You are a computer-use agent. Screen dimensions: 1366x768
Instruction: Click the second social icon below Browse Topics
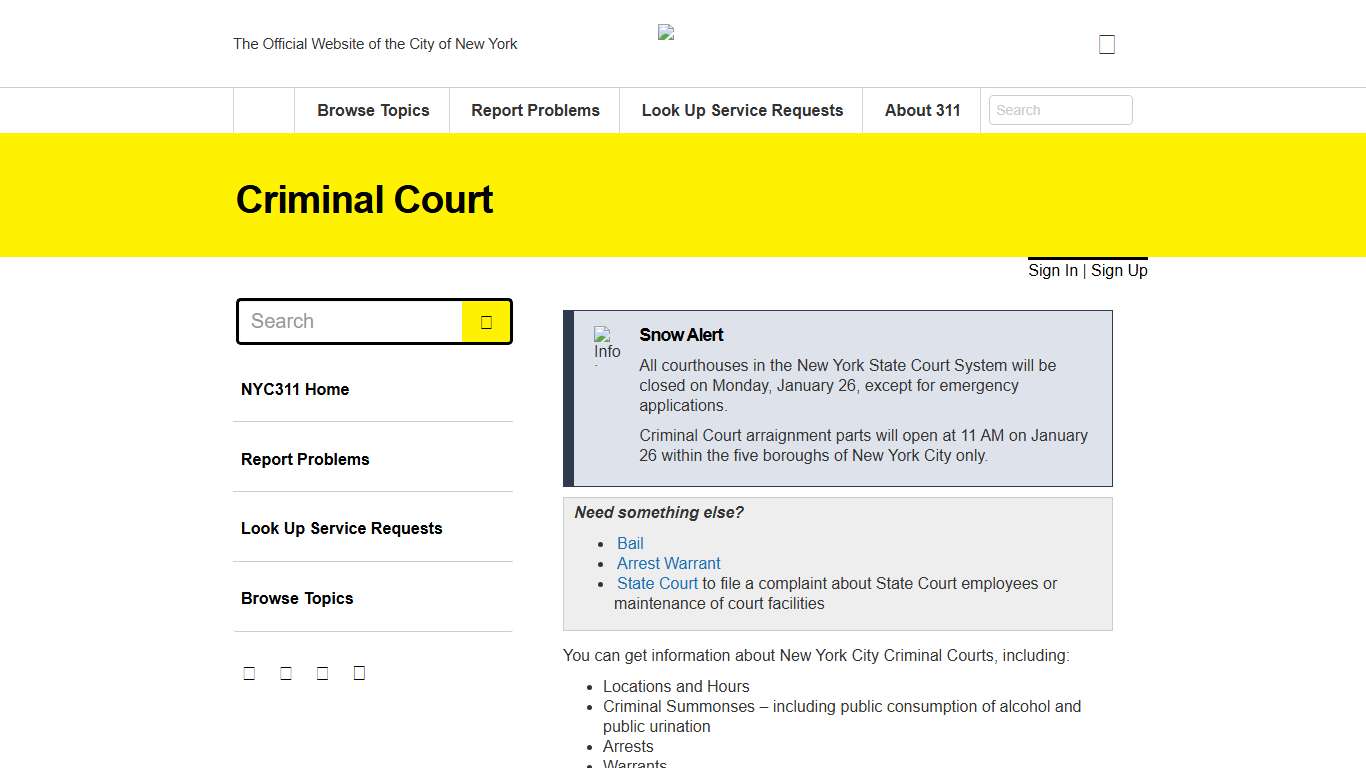[x=286, y=672]
